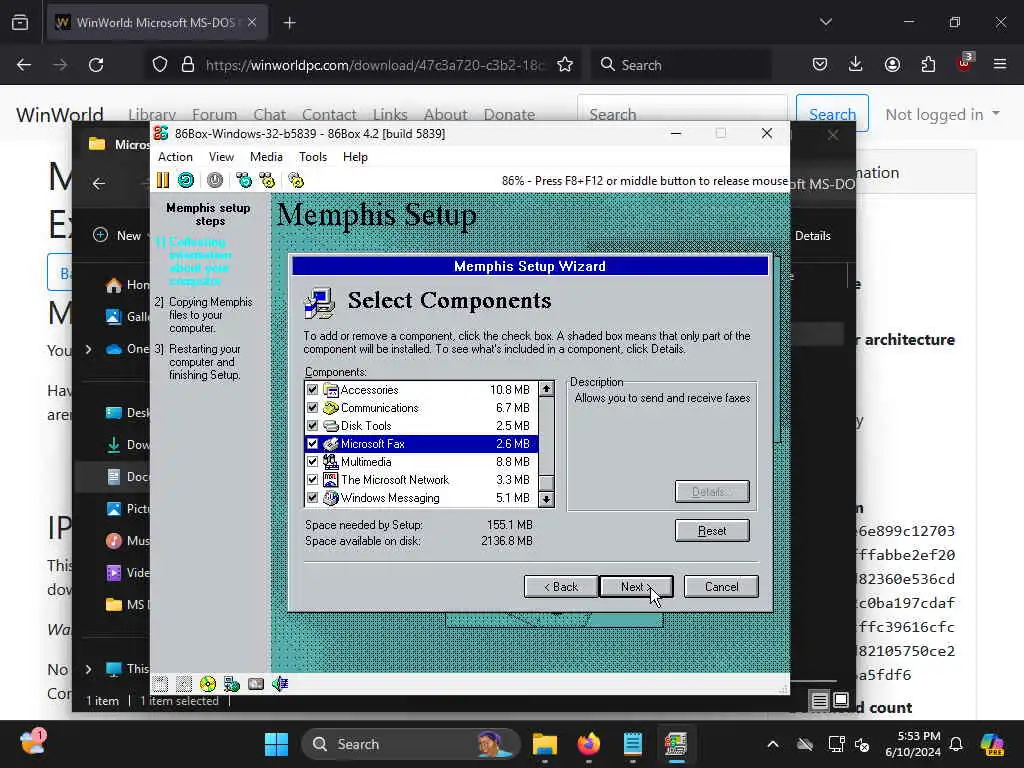
Task: Uncheck the Disk Tools component checkbox
Action: (313, 426)
